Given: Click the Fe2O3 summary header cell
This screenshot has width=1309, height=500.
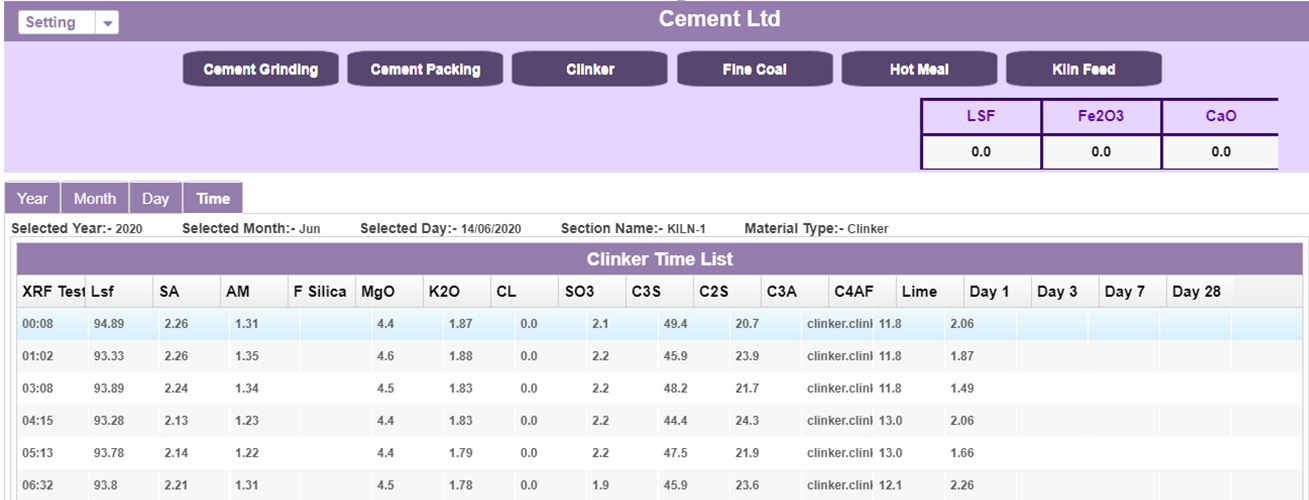Looking at the screenshot, I should tap(1100, 116).
